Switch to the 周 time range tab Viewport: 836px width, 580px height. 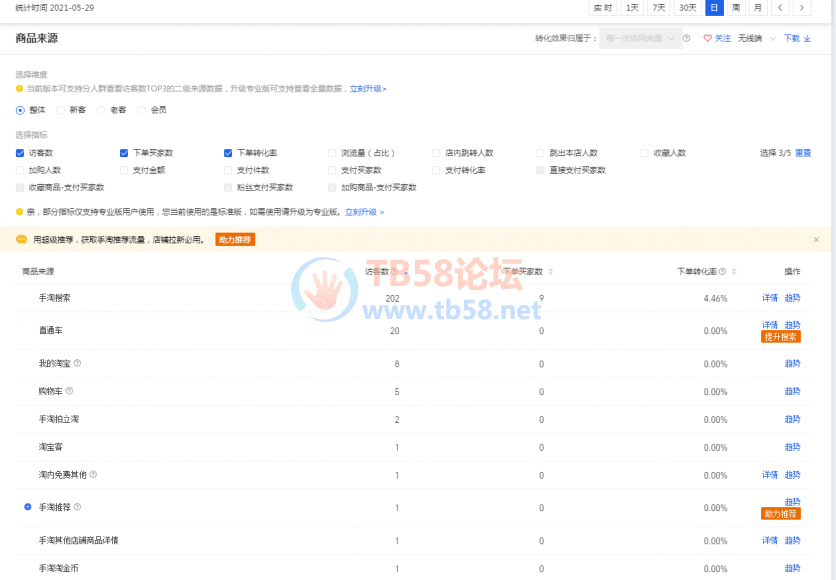(736, 8)
